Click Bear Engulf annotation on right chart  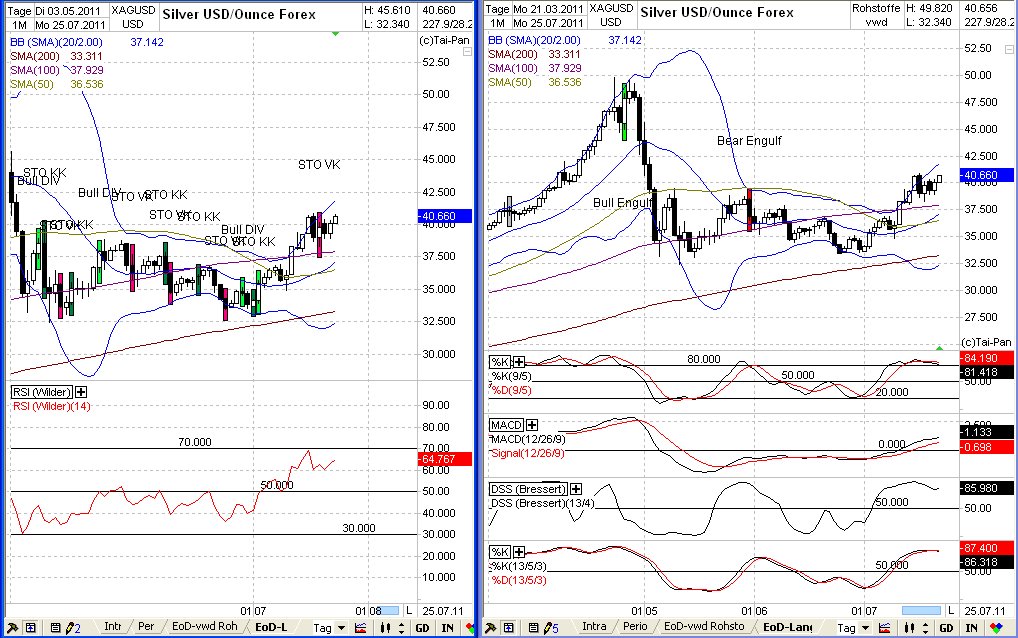coord(749,141)
